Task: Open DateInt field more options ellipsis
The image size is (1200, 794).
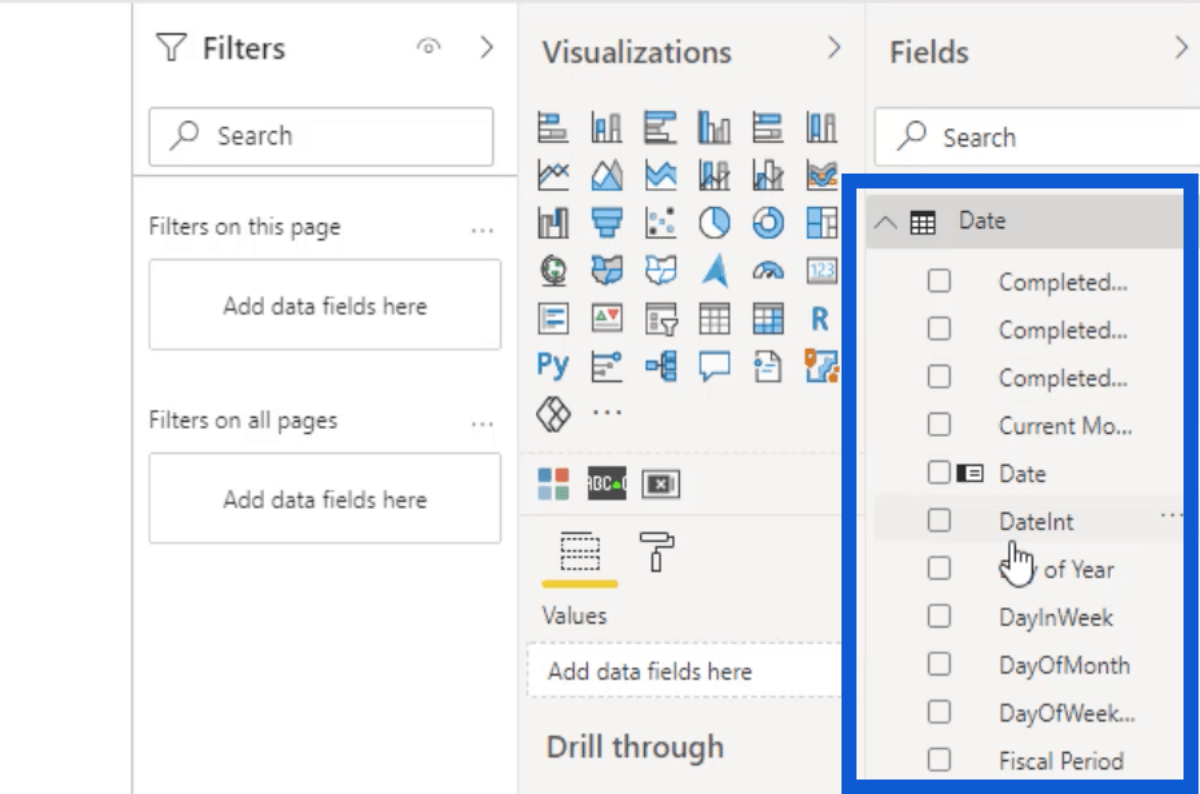Action: (x=1171, y=516)
